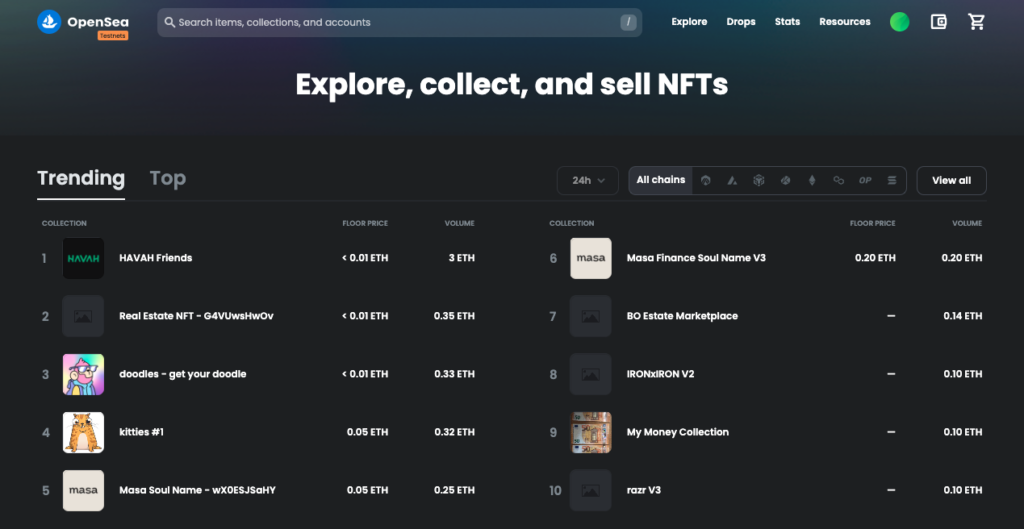The height and width of the screenshot is (529, 1024).
Task: Click placeholder image for BO Estate Marketplace
Action: tap(591, 316)
